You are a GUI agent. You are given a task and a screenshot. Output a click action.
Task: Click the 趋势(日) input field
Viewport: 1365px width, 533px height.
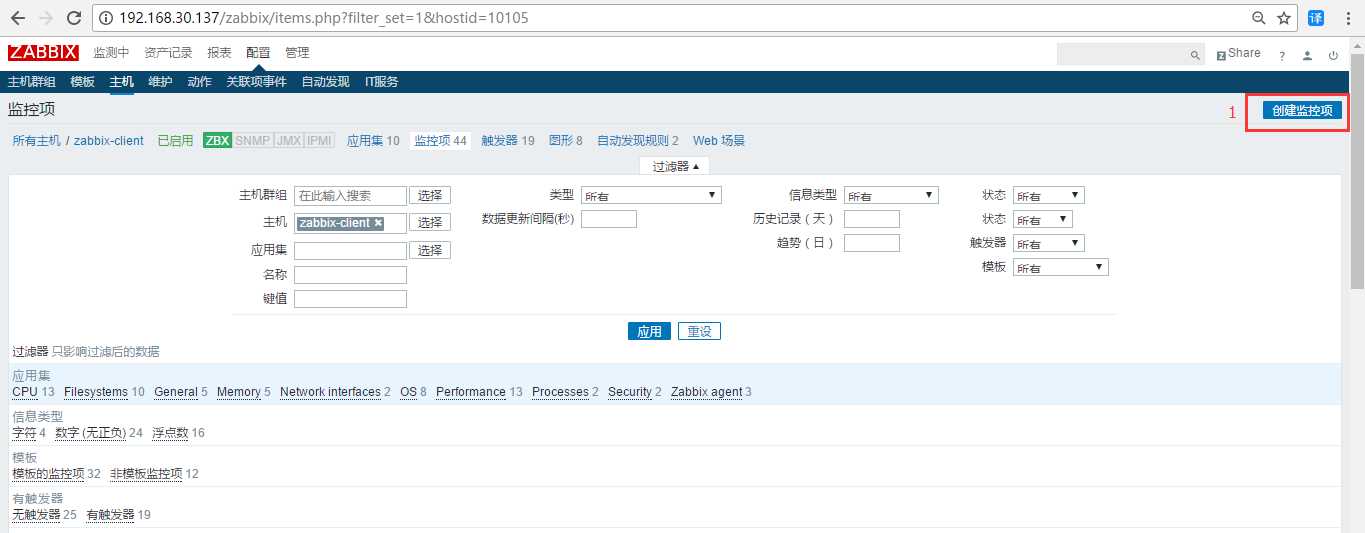[x=872, y=243]
